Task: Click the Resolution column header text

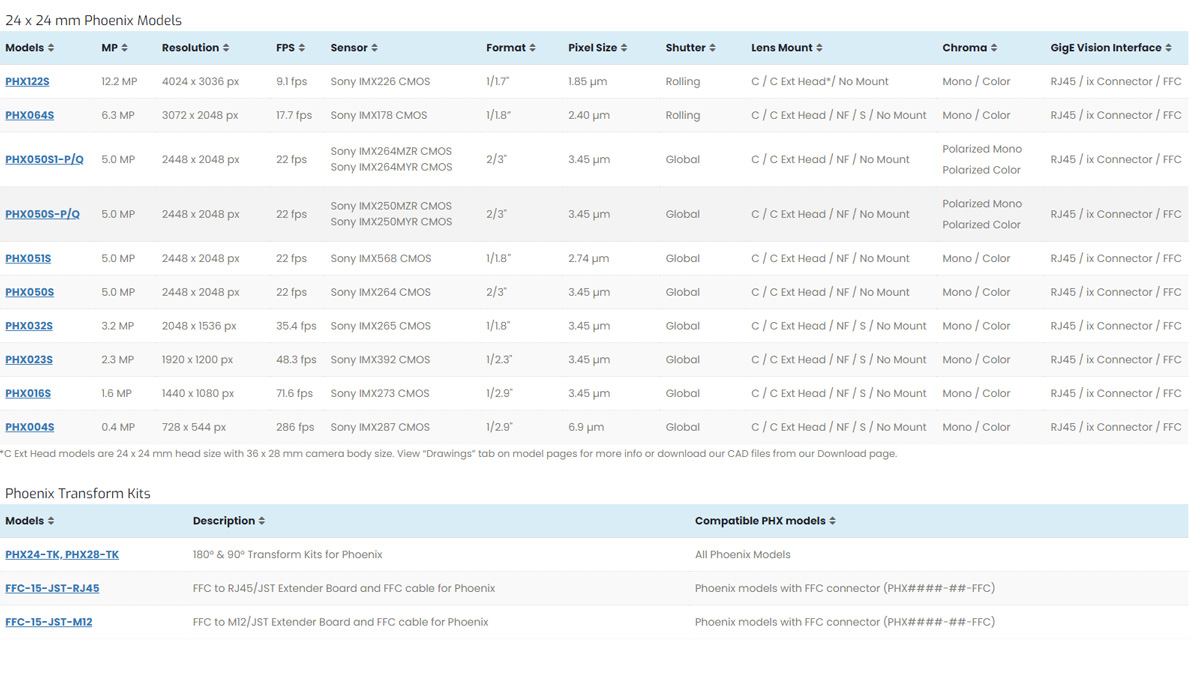Action: (190, 48)
